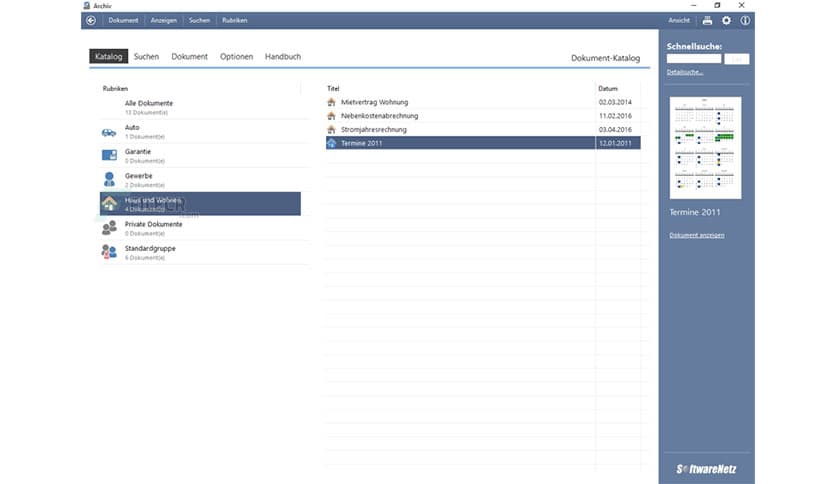Viewport: 836px width, 484px height.
Task: Click the back arrow icon in toolbar
Action: pos(91,20)
